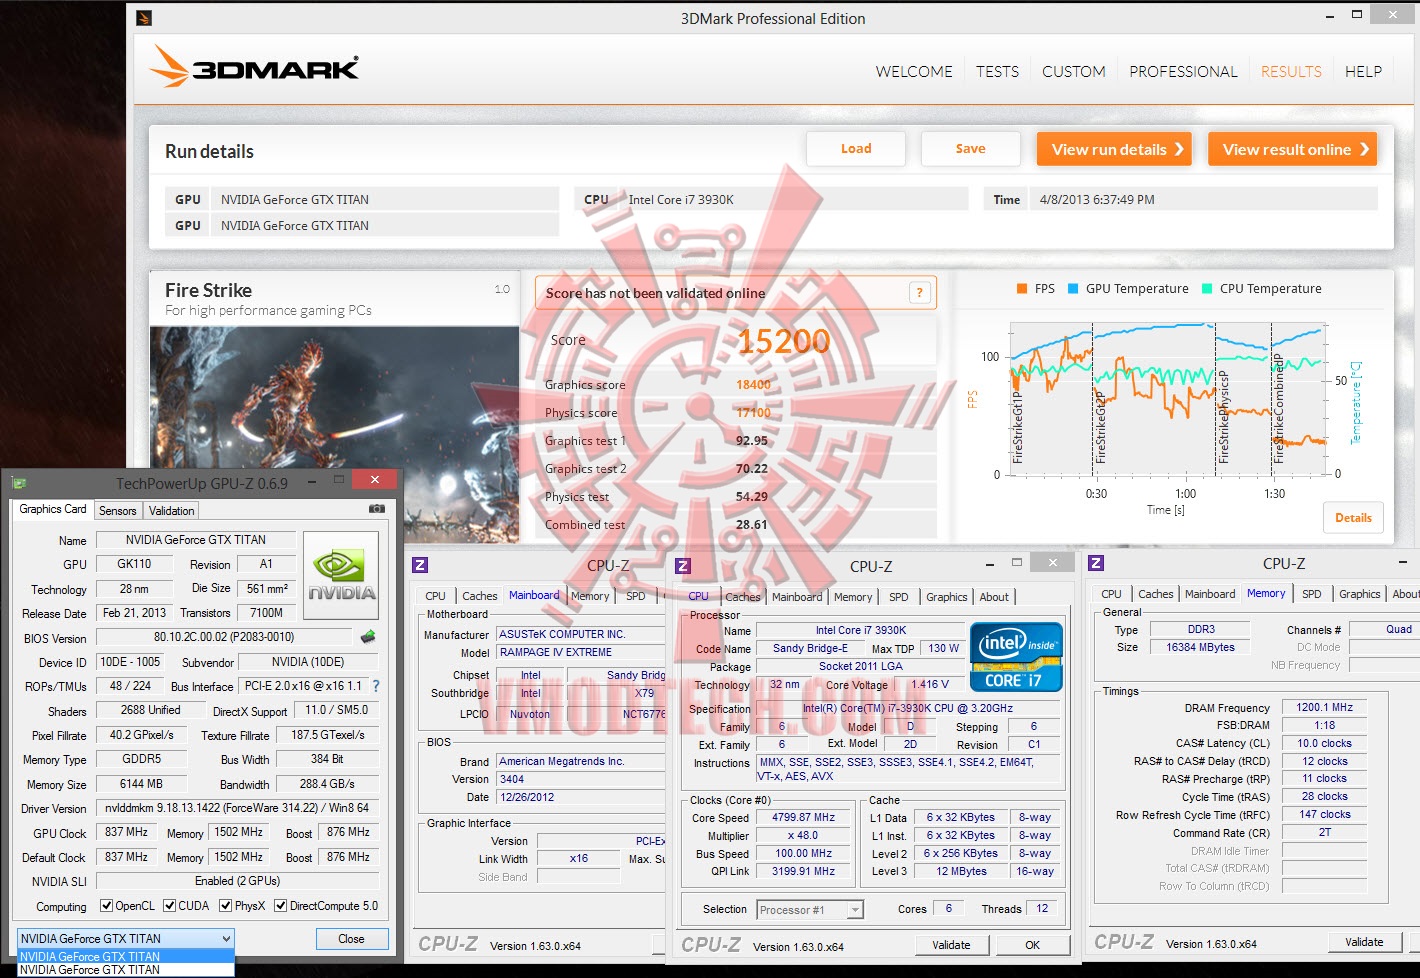Click the 3DMark logo in the header
The image size is (1420, 978).
[x=254, y=67]
